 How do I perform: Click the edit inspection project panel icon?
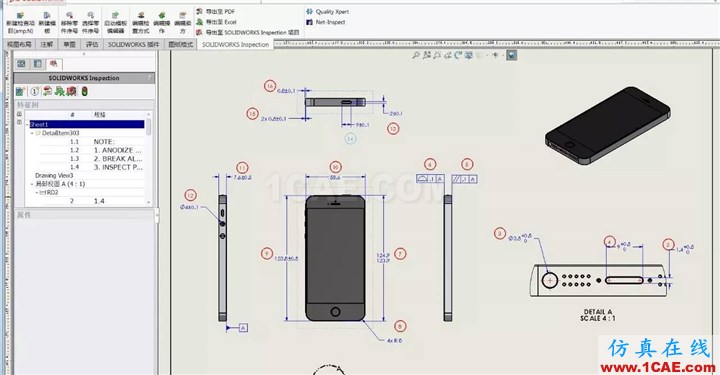coord(20,91)
